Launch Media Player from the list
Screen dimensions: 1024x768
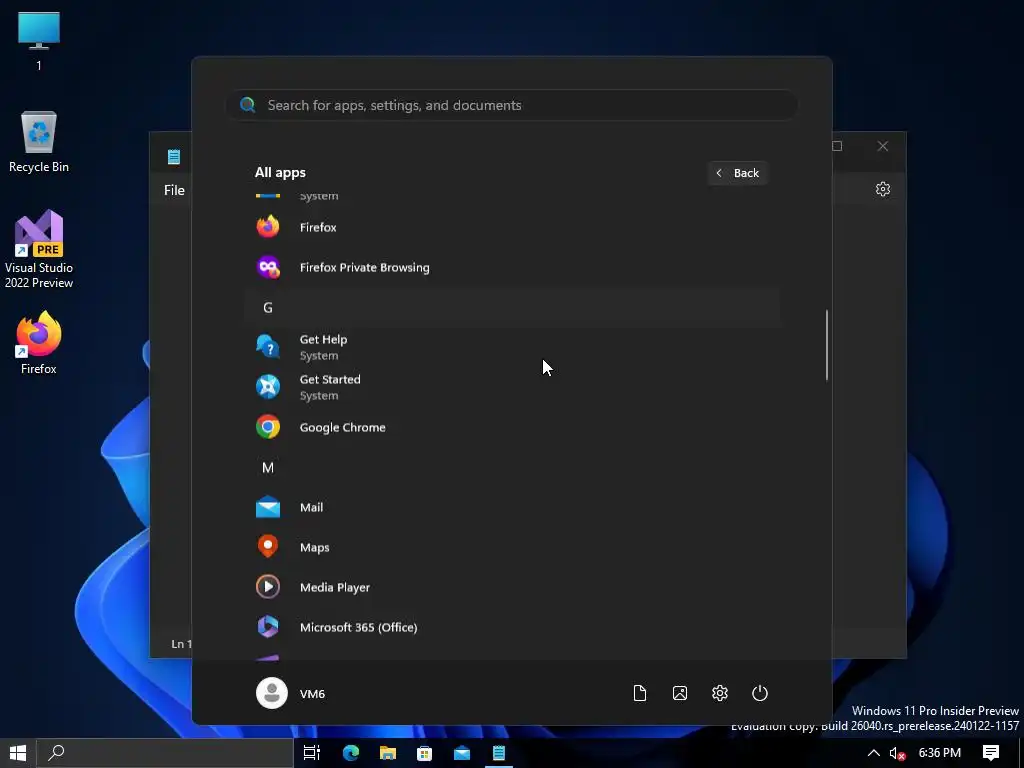pyautogui.click(x=512, y=586)
